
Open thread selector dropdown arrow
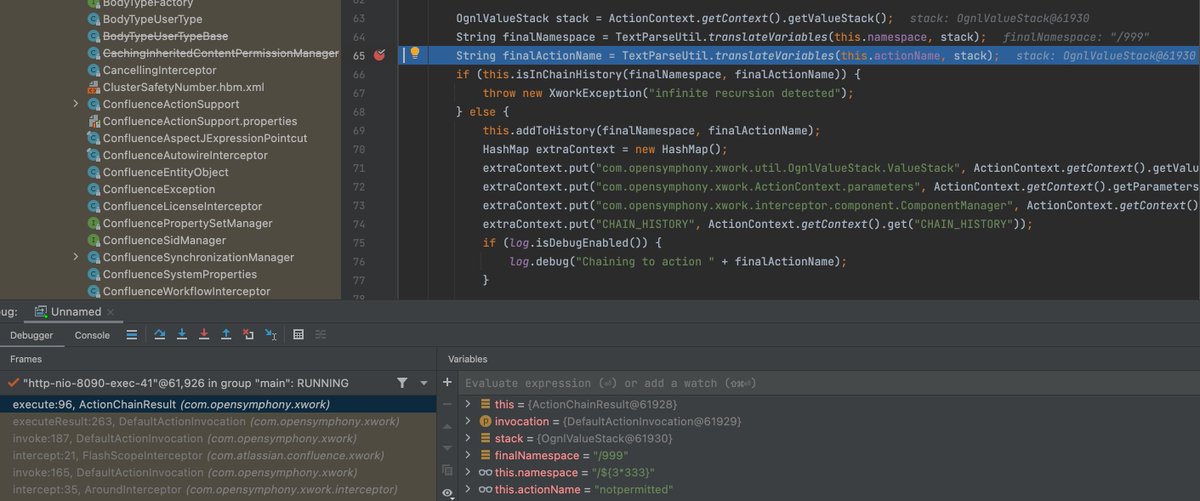(424, 383)
